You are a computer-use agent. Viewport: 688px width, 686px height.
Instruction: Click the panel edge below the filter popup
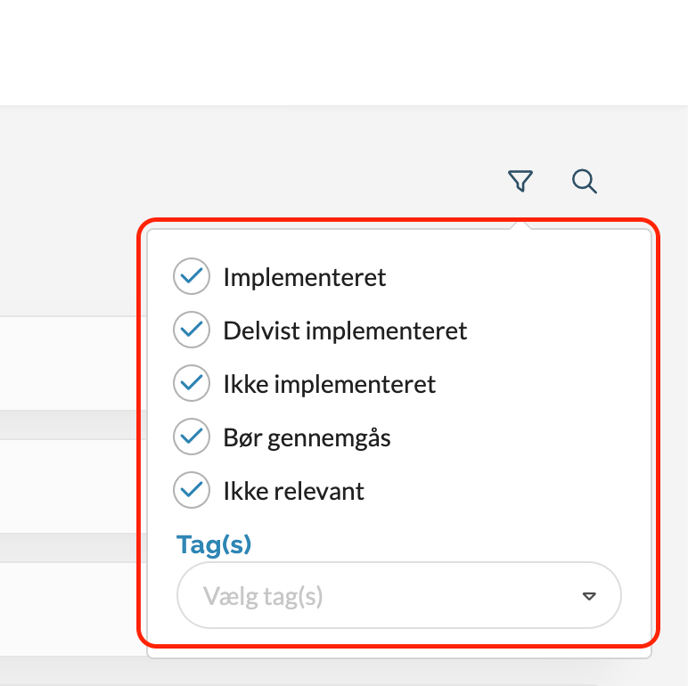coord(400,654)
